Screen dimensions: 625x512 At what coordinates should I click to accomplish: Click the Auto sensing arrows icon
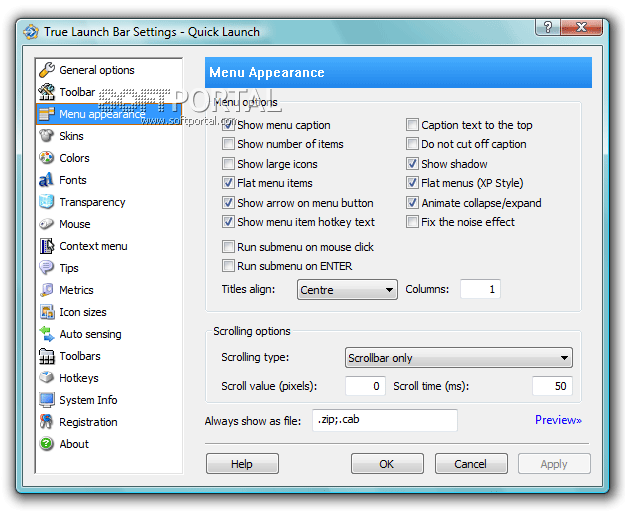(47, 334)
